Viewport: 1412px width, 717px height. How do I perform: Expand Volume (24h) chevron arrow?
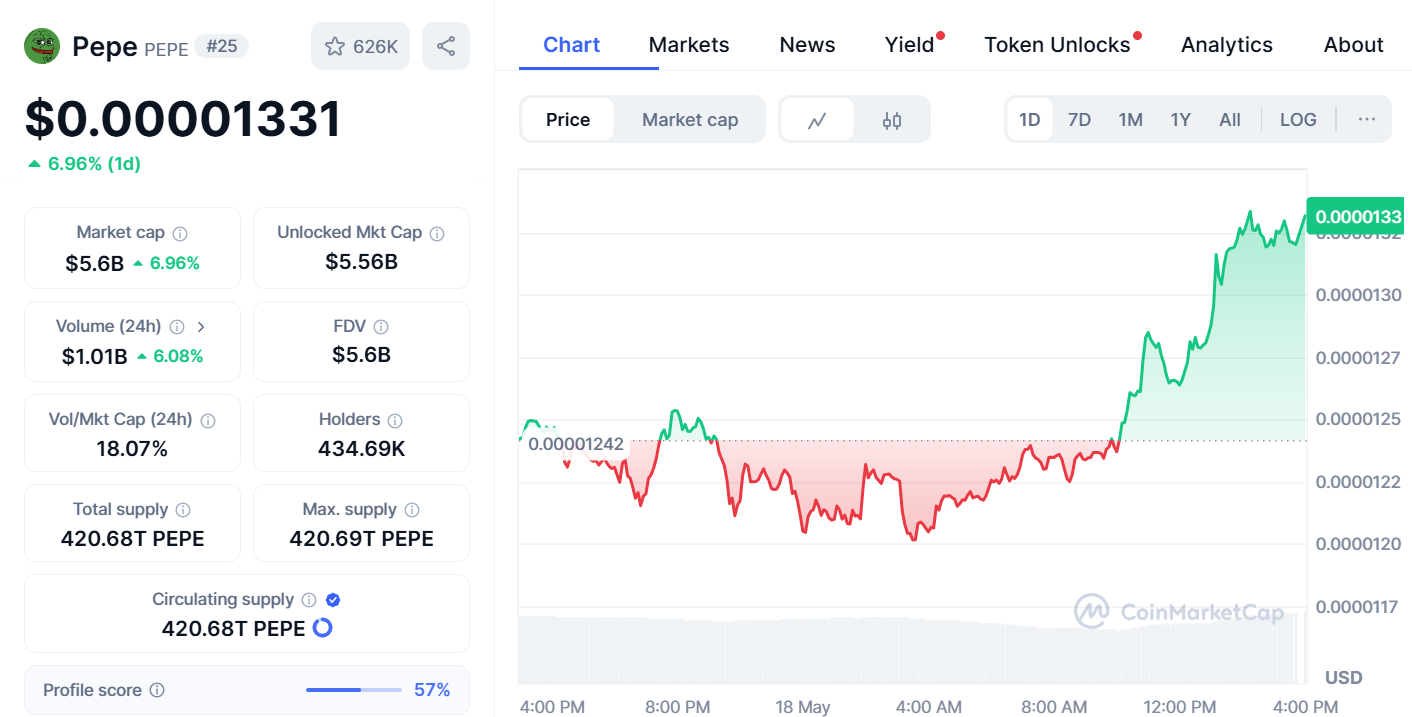tap(201, 326)
